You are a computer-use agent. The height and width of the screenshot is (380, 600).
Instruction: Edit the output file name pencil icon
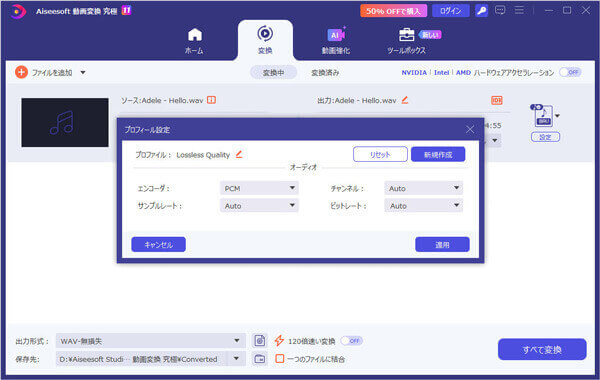[x=405, y=100]
